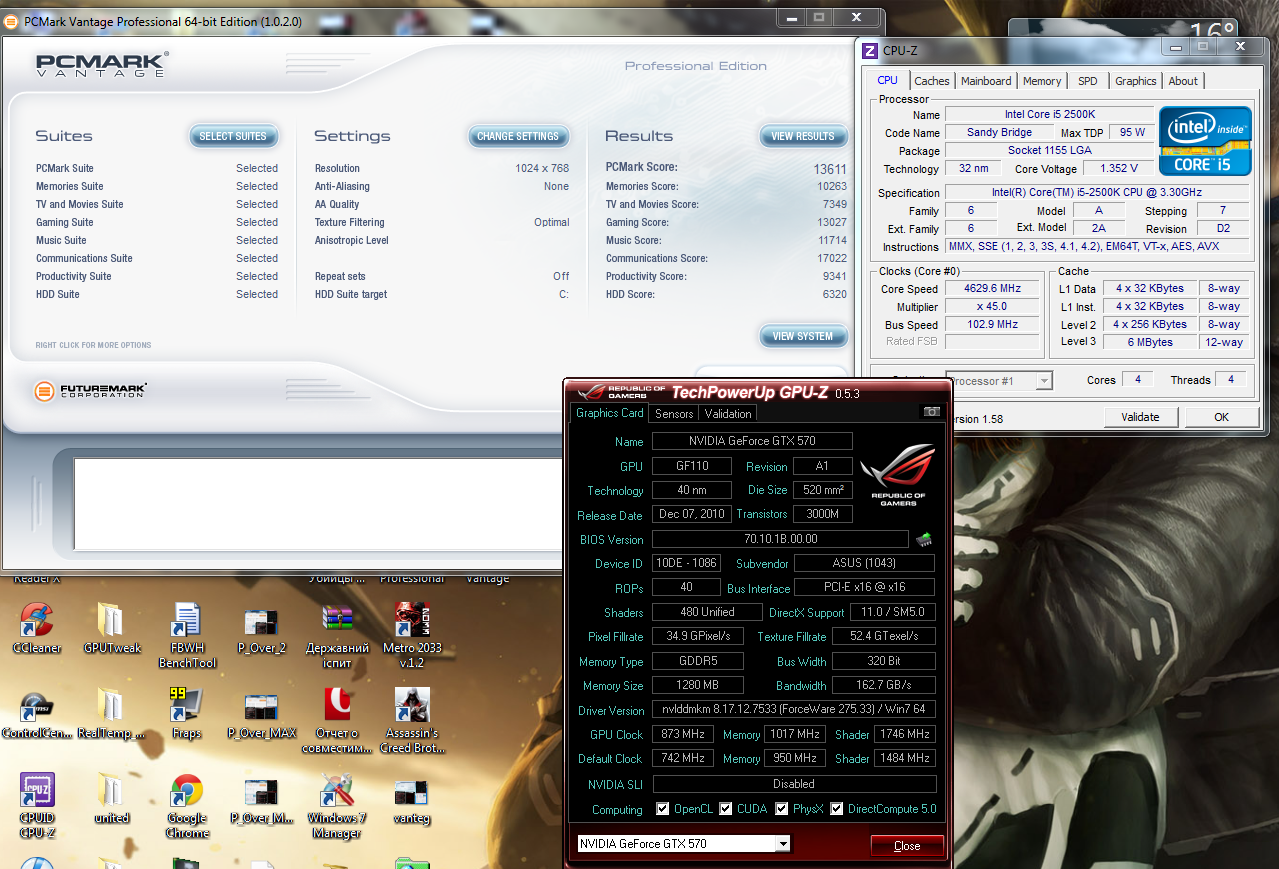Viewport: 1279px width, 869px height.
Task: Toggle the CUDA checkbox in GPU-Z
Action: [726, 809]
